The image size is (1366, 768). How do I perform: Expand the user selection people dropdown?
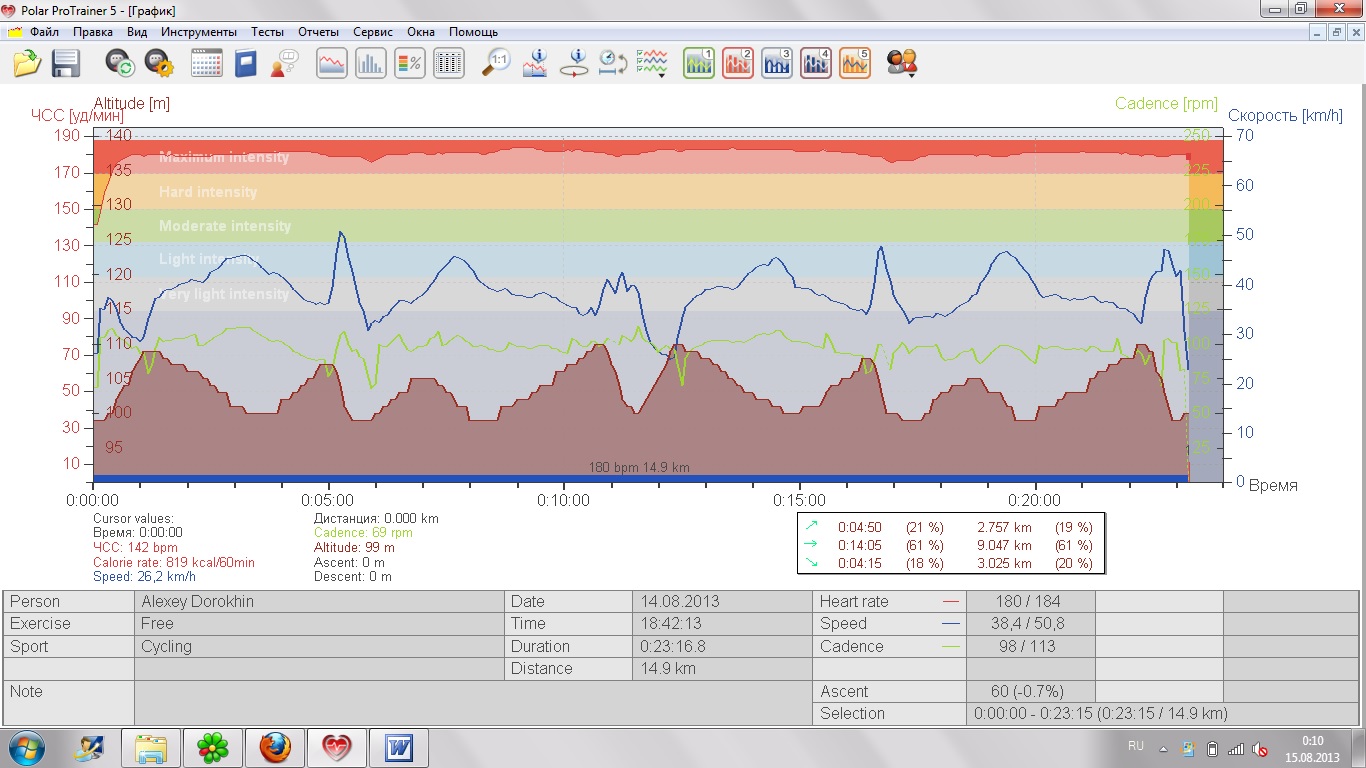point(902,63)
